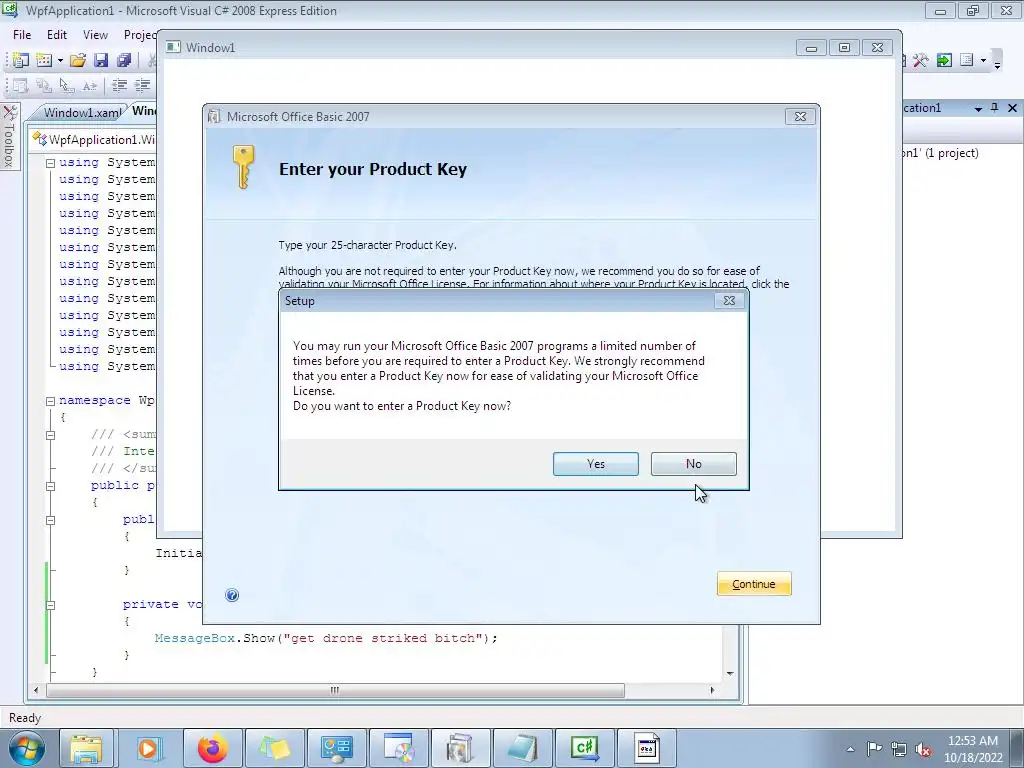Screen dimensions: 1024x768
Task: Open the Solution Explorer window position dropdown
Action: [978, 108]
